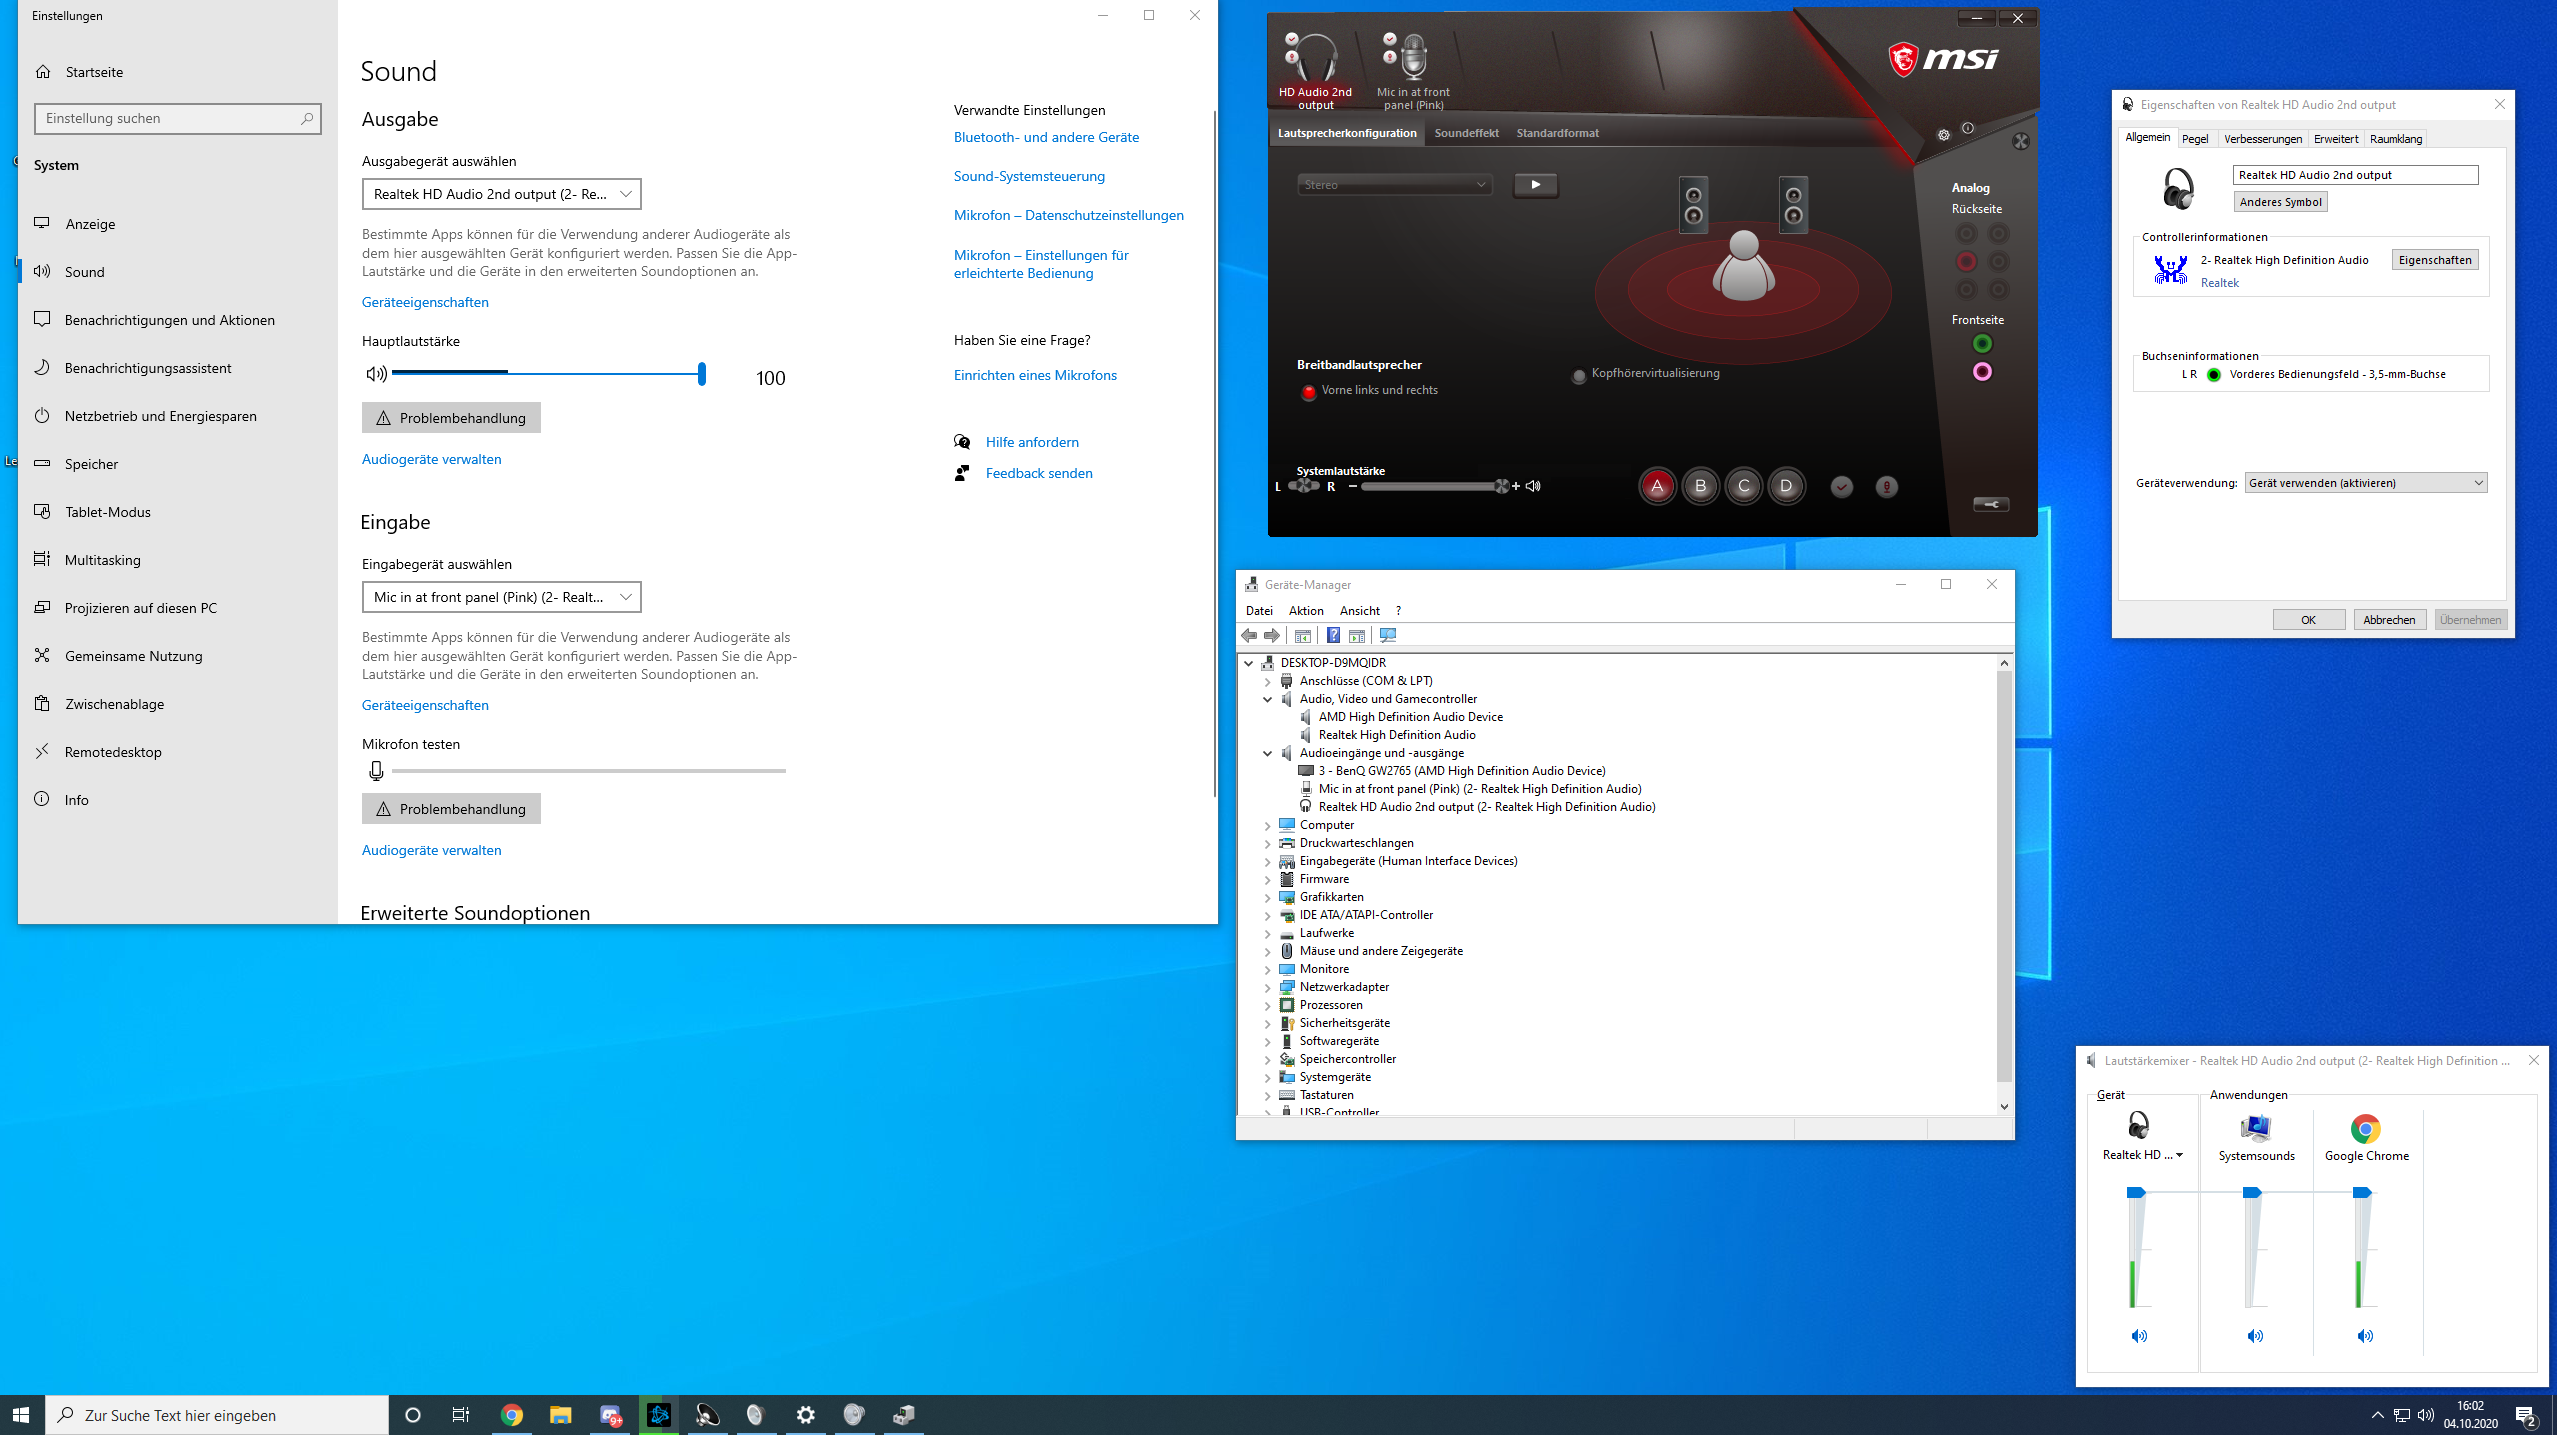Viewport: 2557px width, 1435px height.
Task: Open the Geräteverwendung dropdown
Action: [2365, 483]
